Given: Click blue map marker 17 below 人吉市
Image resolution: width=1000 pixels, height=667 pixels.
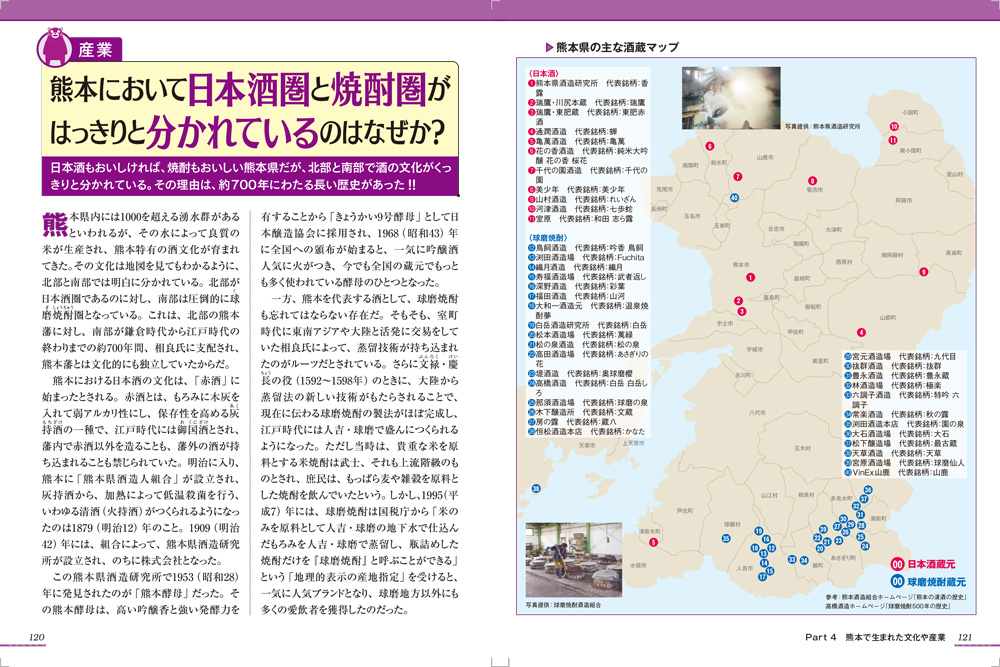Looking at the screenshot, I should pos(762,577).
